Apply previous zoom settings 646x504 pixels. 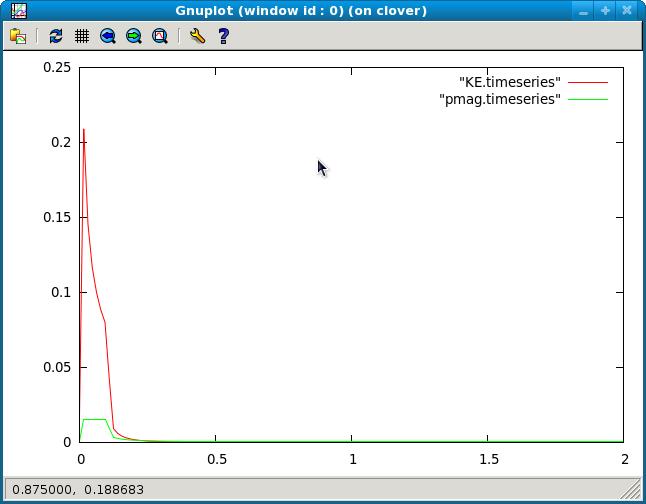pyautogui.click(x=108, y=36)
